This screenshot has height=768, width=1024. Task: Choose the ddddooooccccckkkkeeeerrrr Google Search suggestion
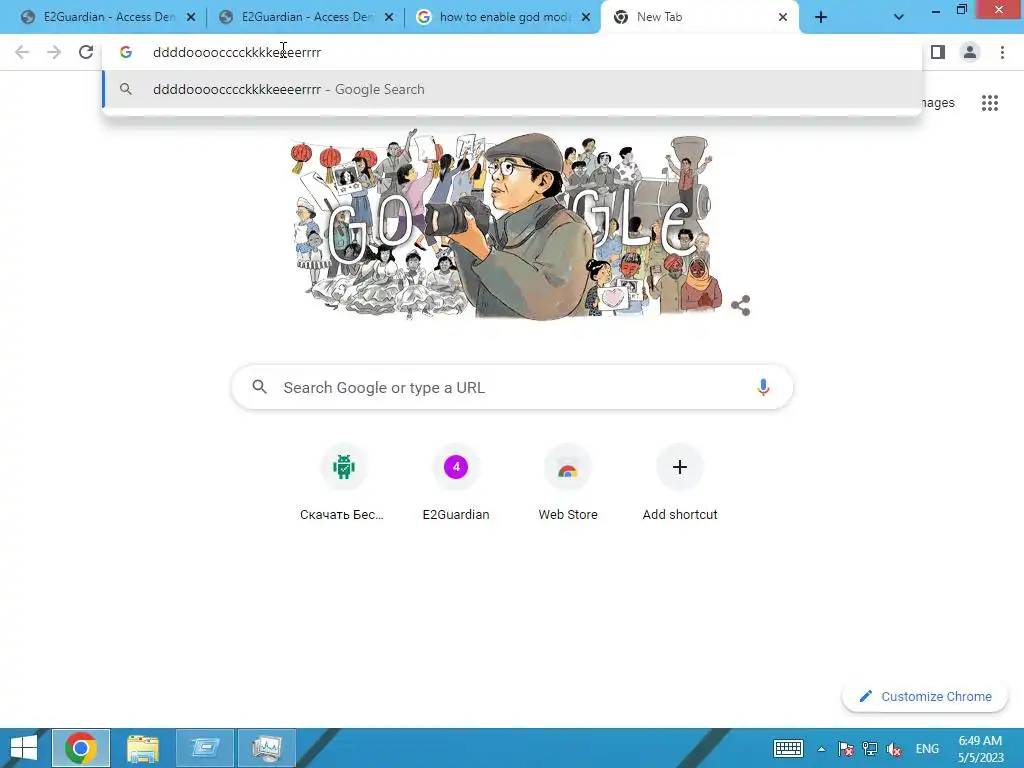(512, 89)
